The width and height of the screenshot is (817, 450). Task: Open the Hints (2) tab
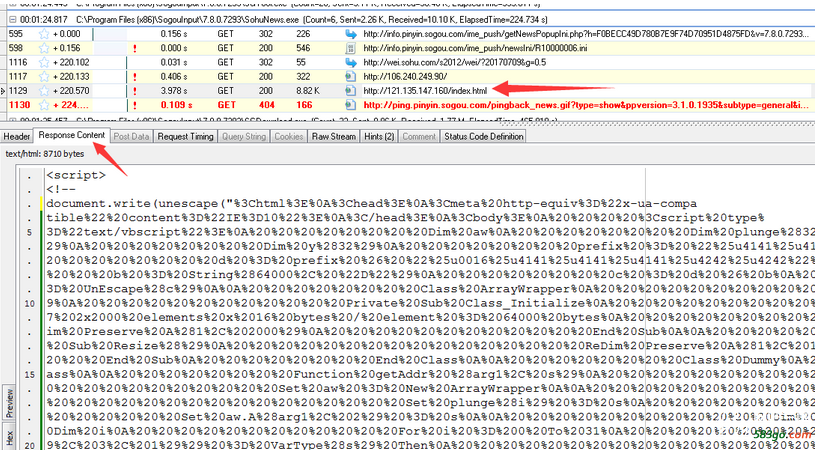[379, 136]
